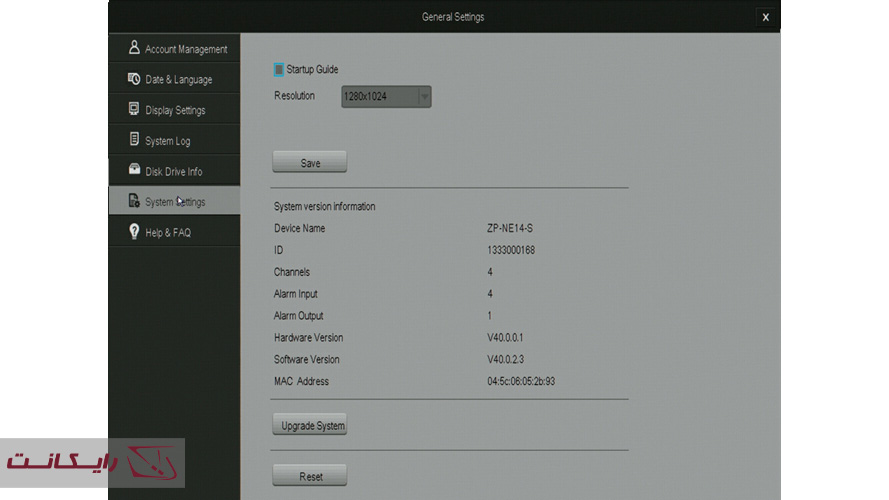The image size is (889, 500).
Task: Go to Display Settings text label
Action: click(175, 110)
